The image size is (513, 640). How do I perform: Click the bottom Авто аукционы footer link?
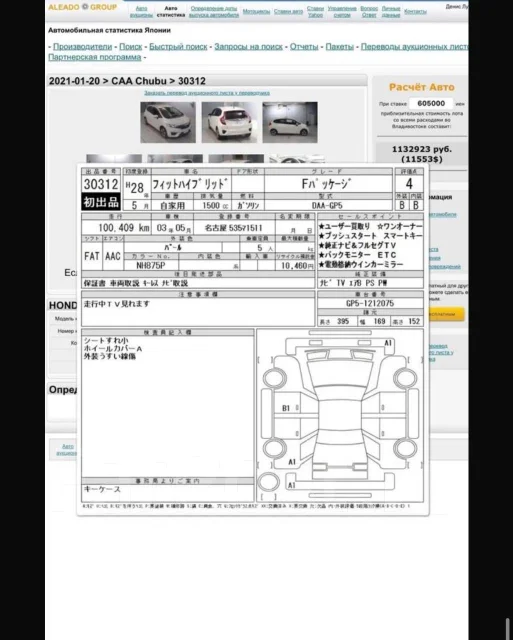coord(67,449)
